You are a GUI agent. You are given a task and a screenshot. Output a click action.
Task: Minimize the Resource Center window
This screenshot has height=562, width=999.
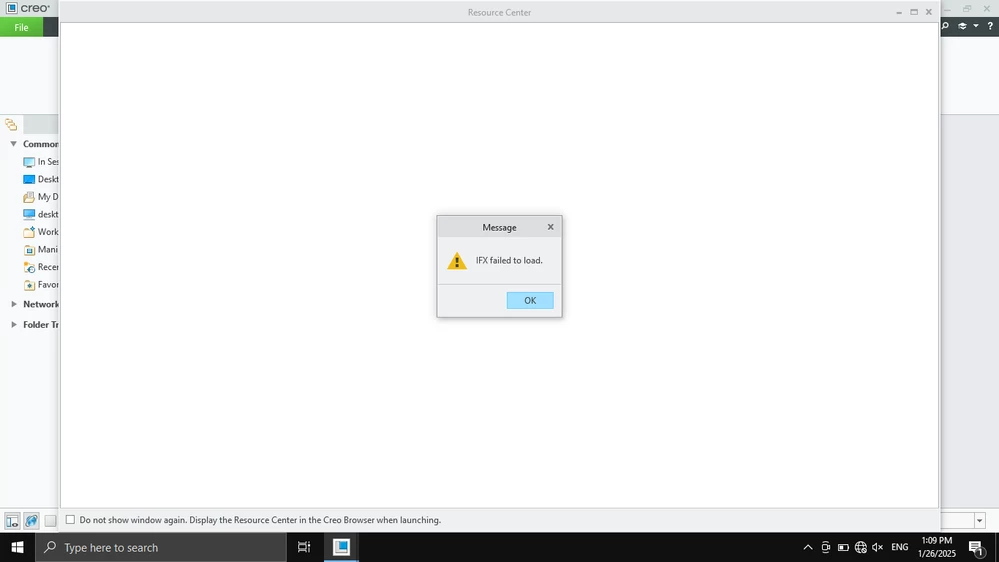tap(899, 12)
